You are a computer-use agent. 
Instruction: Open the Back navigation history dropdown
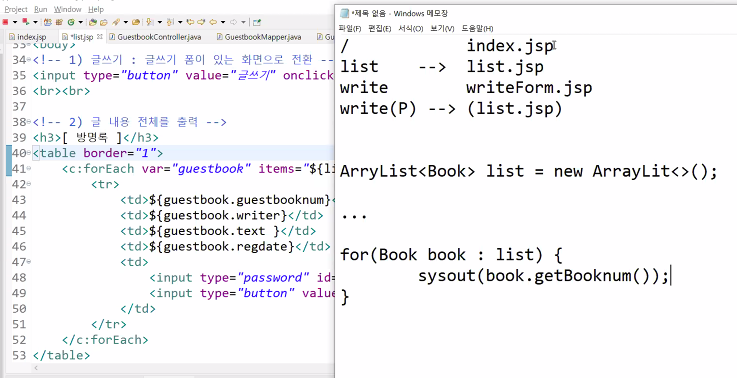[223, 22]
